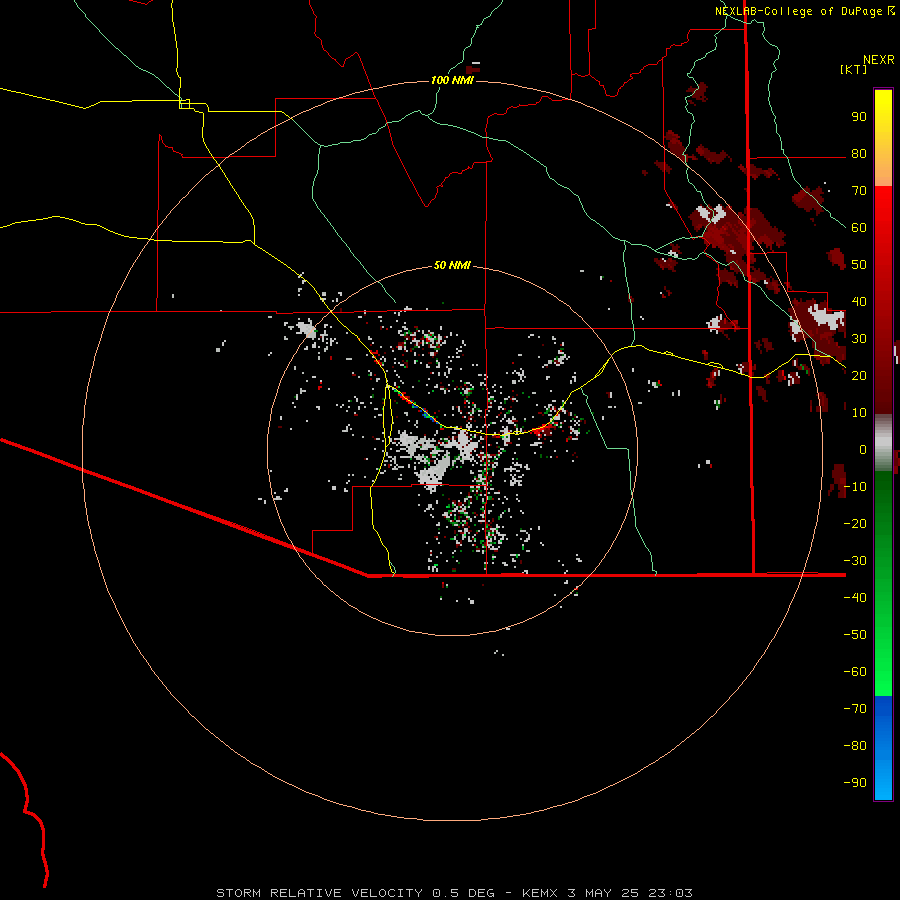The height and width of the screenshot is (900, 900).
Task: Click the KEMX station identifier in footer
Action: (x=540, y=893)
